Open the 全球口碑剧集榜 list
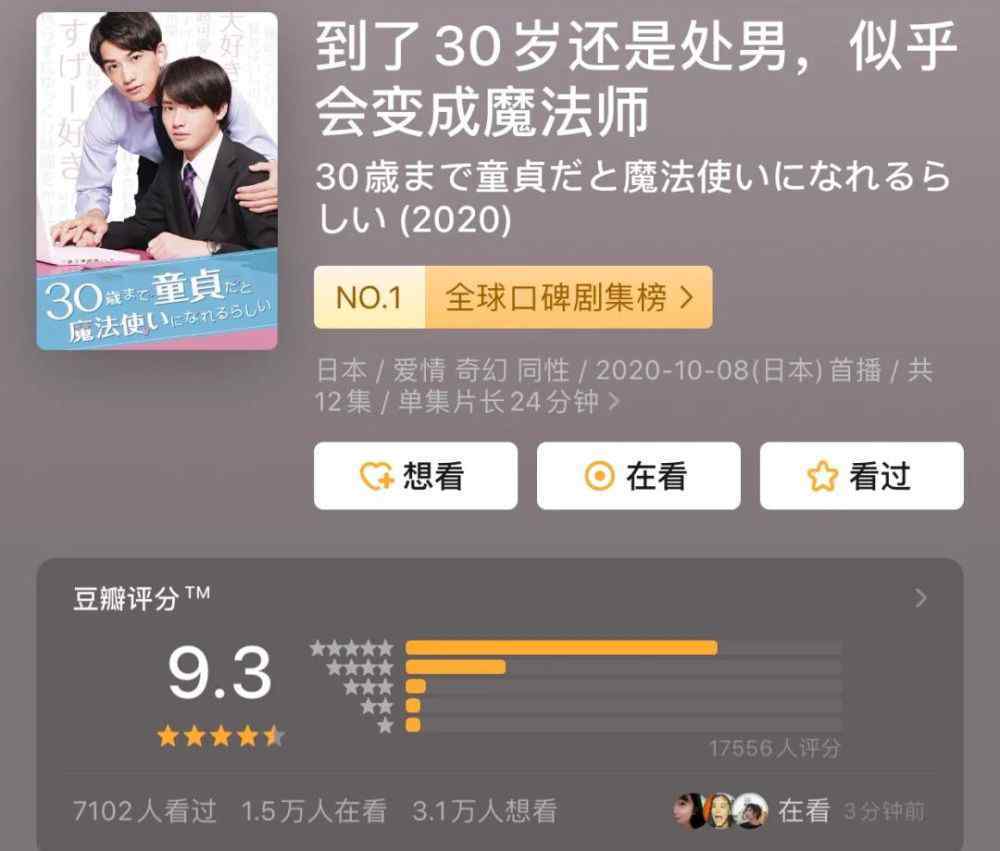Screen dimensions: 1000x851 click(568, 297)
